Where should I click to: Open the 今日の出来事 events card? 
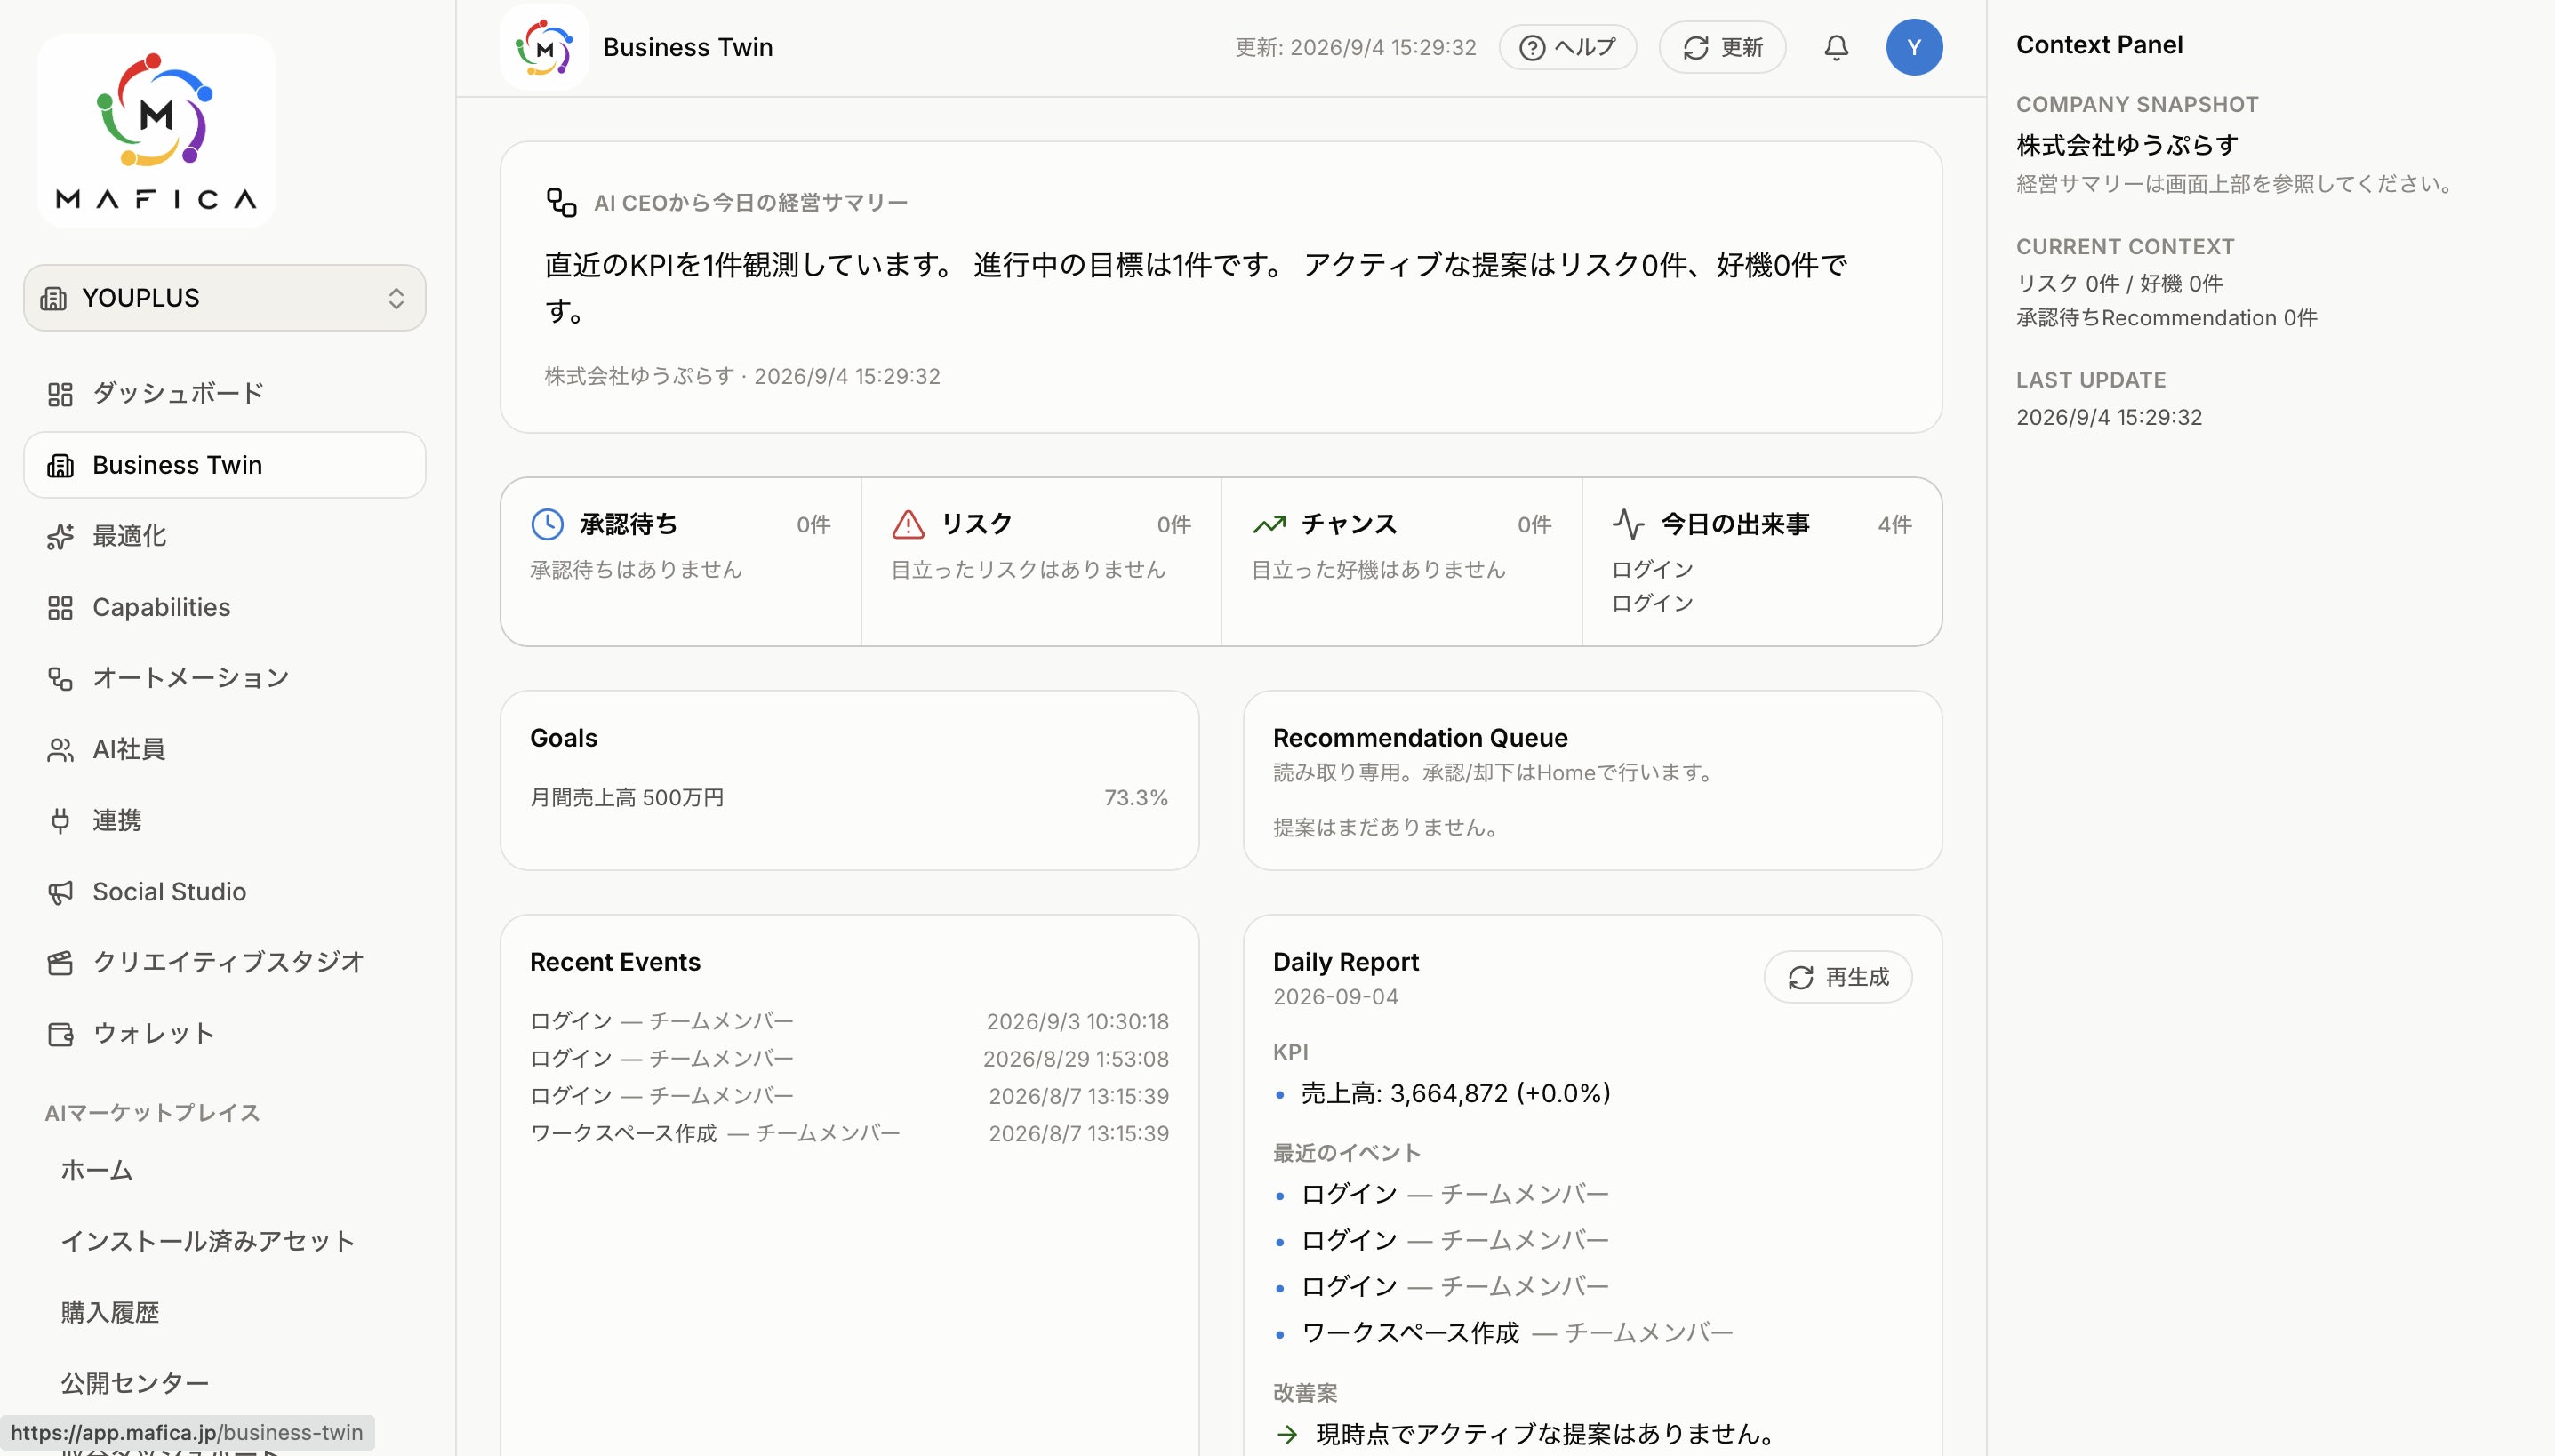click(1762, 562)
